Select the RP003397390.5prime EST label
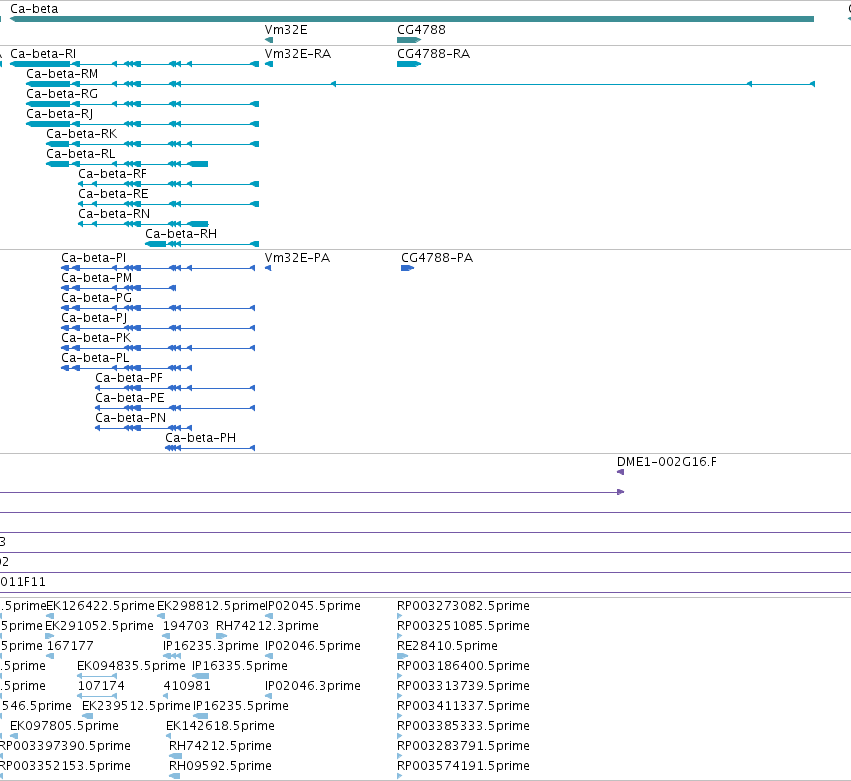This screenshot has width=851, height=781. tap(65, 746)
